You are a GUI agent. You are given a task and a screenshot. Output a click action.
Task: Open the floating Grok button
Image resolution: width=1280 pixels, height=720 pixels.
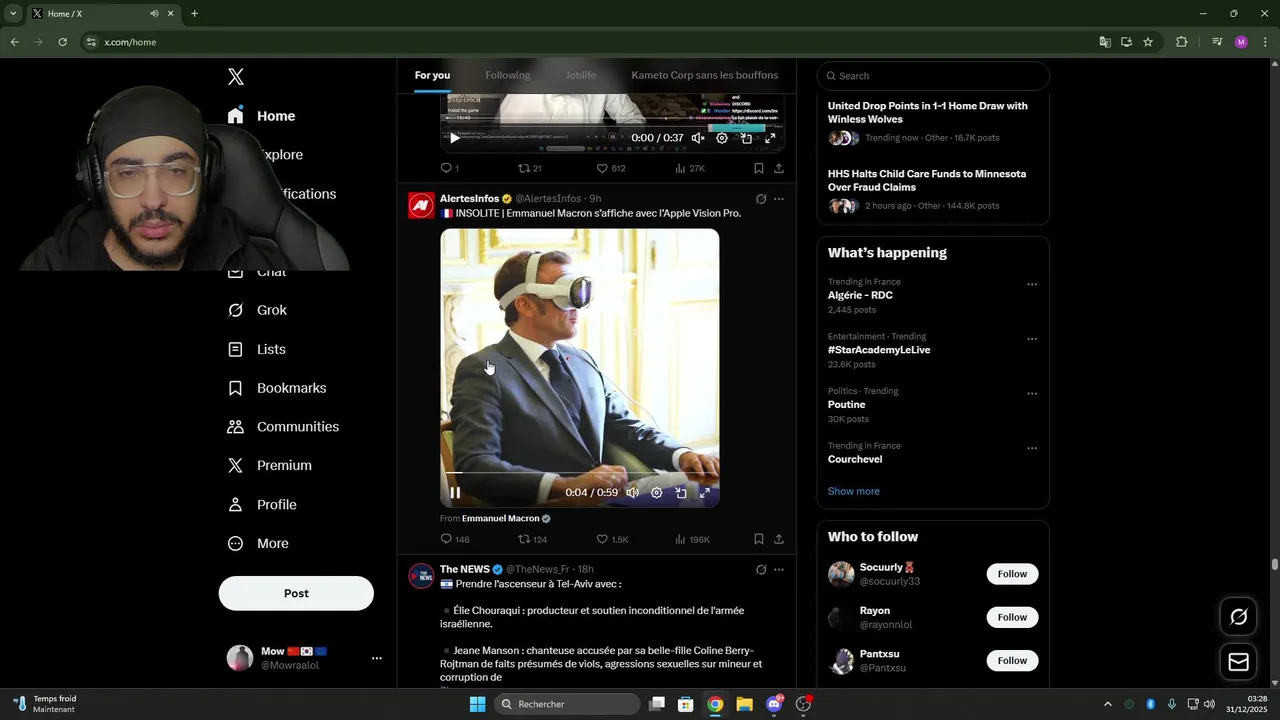[1238, 617]
